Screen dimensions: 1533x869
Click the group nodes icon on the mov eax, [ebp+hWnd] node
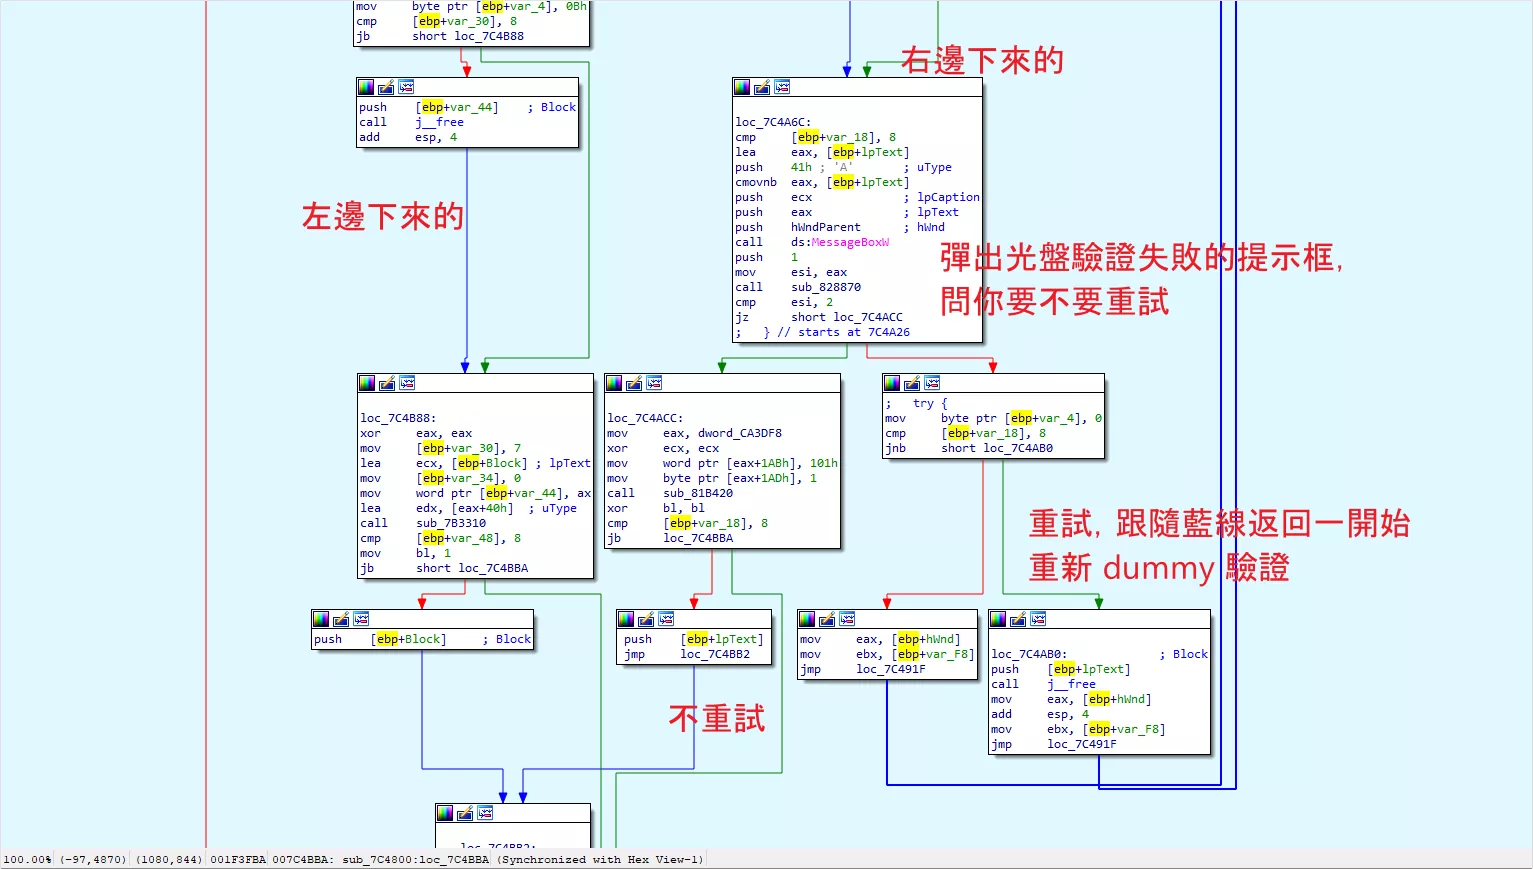847,619
